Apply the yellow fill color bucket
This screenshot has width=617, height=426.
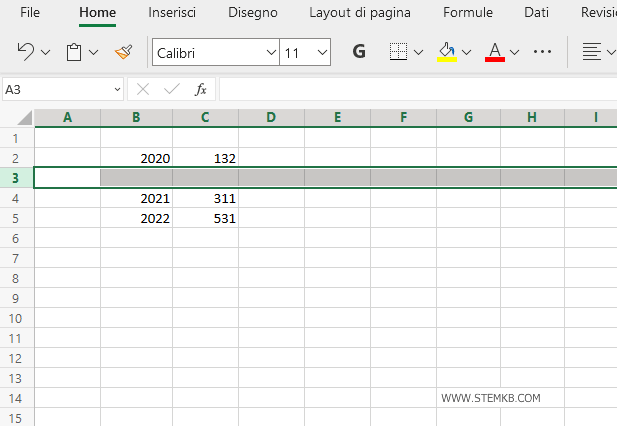(447, 52)
